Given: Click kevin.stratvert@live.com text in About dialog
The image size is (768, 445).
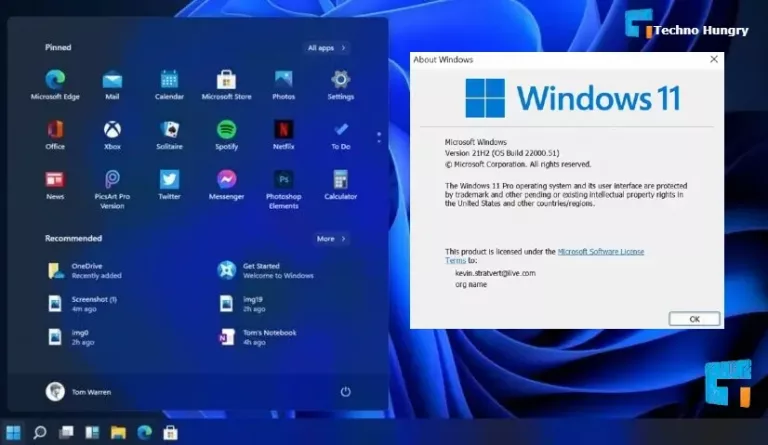Looking at the screenshot, I should [495, 273].
